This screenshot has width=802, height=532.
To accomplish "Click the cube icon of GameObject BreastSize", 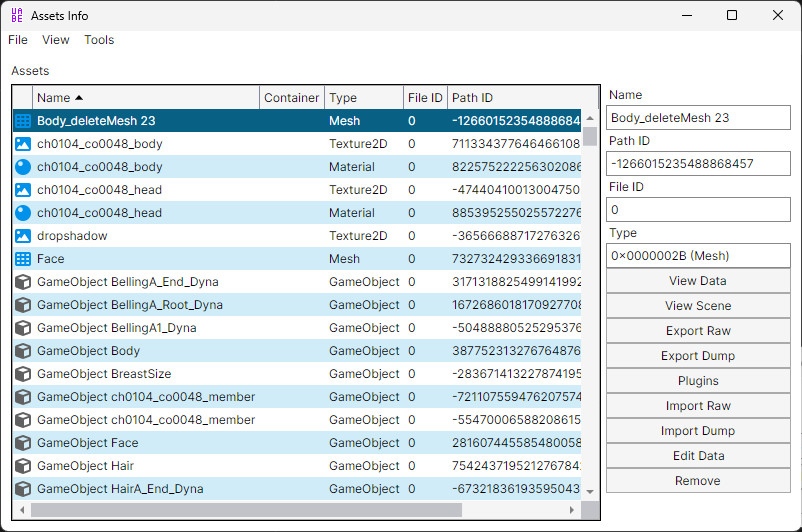I will [23, 374].
